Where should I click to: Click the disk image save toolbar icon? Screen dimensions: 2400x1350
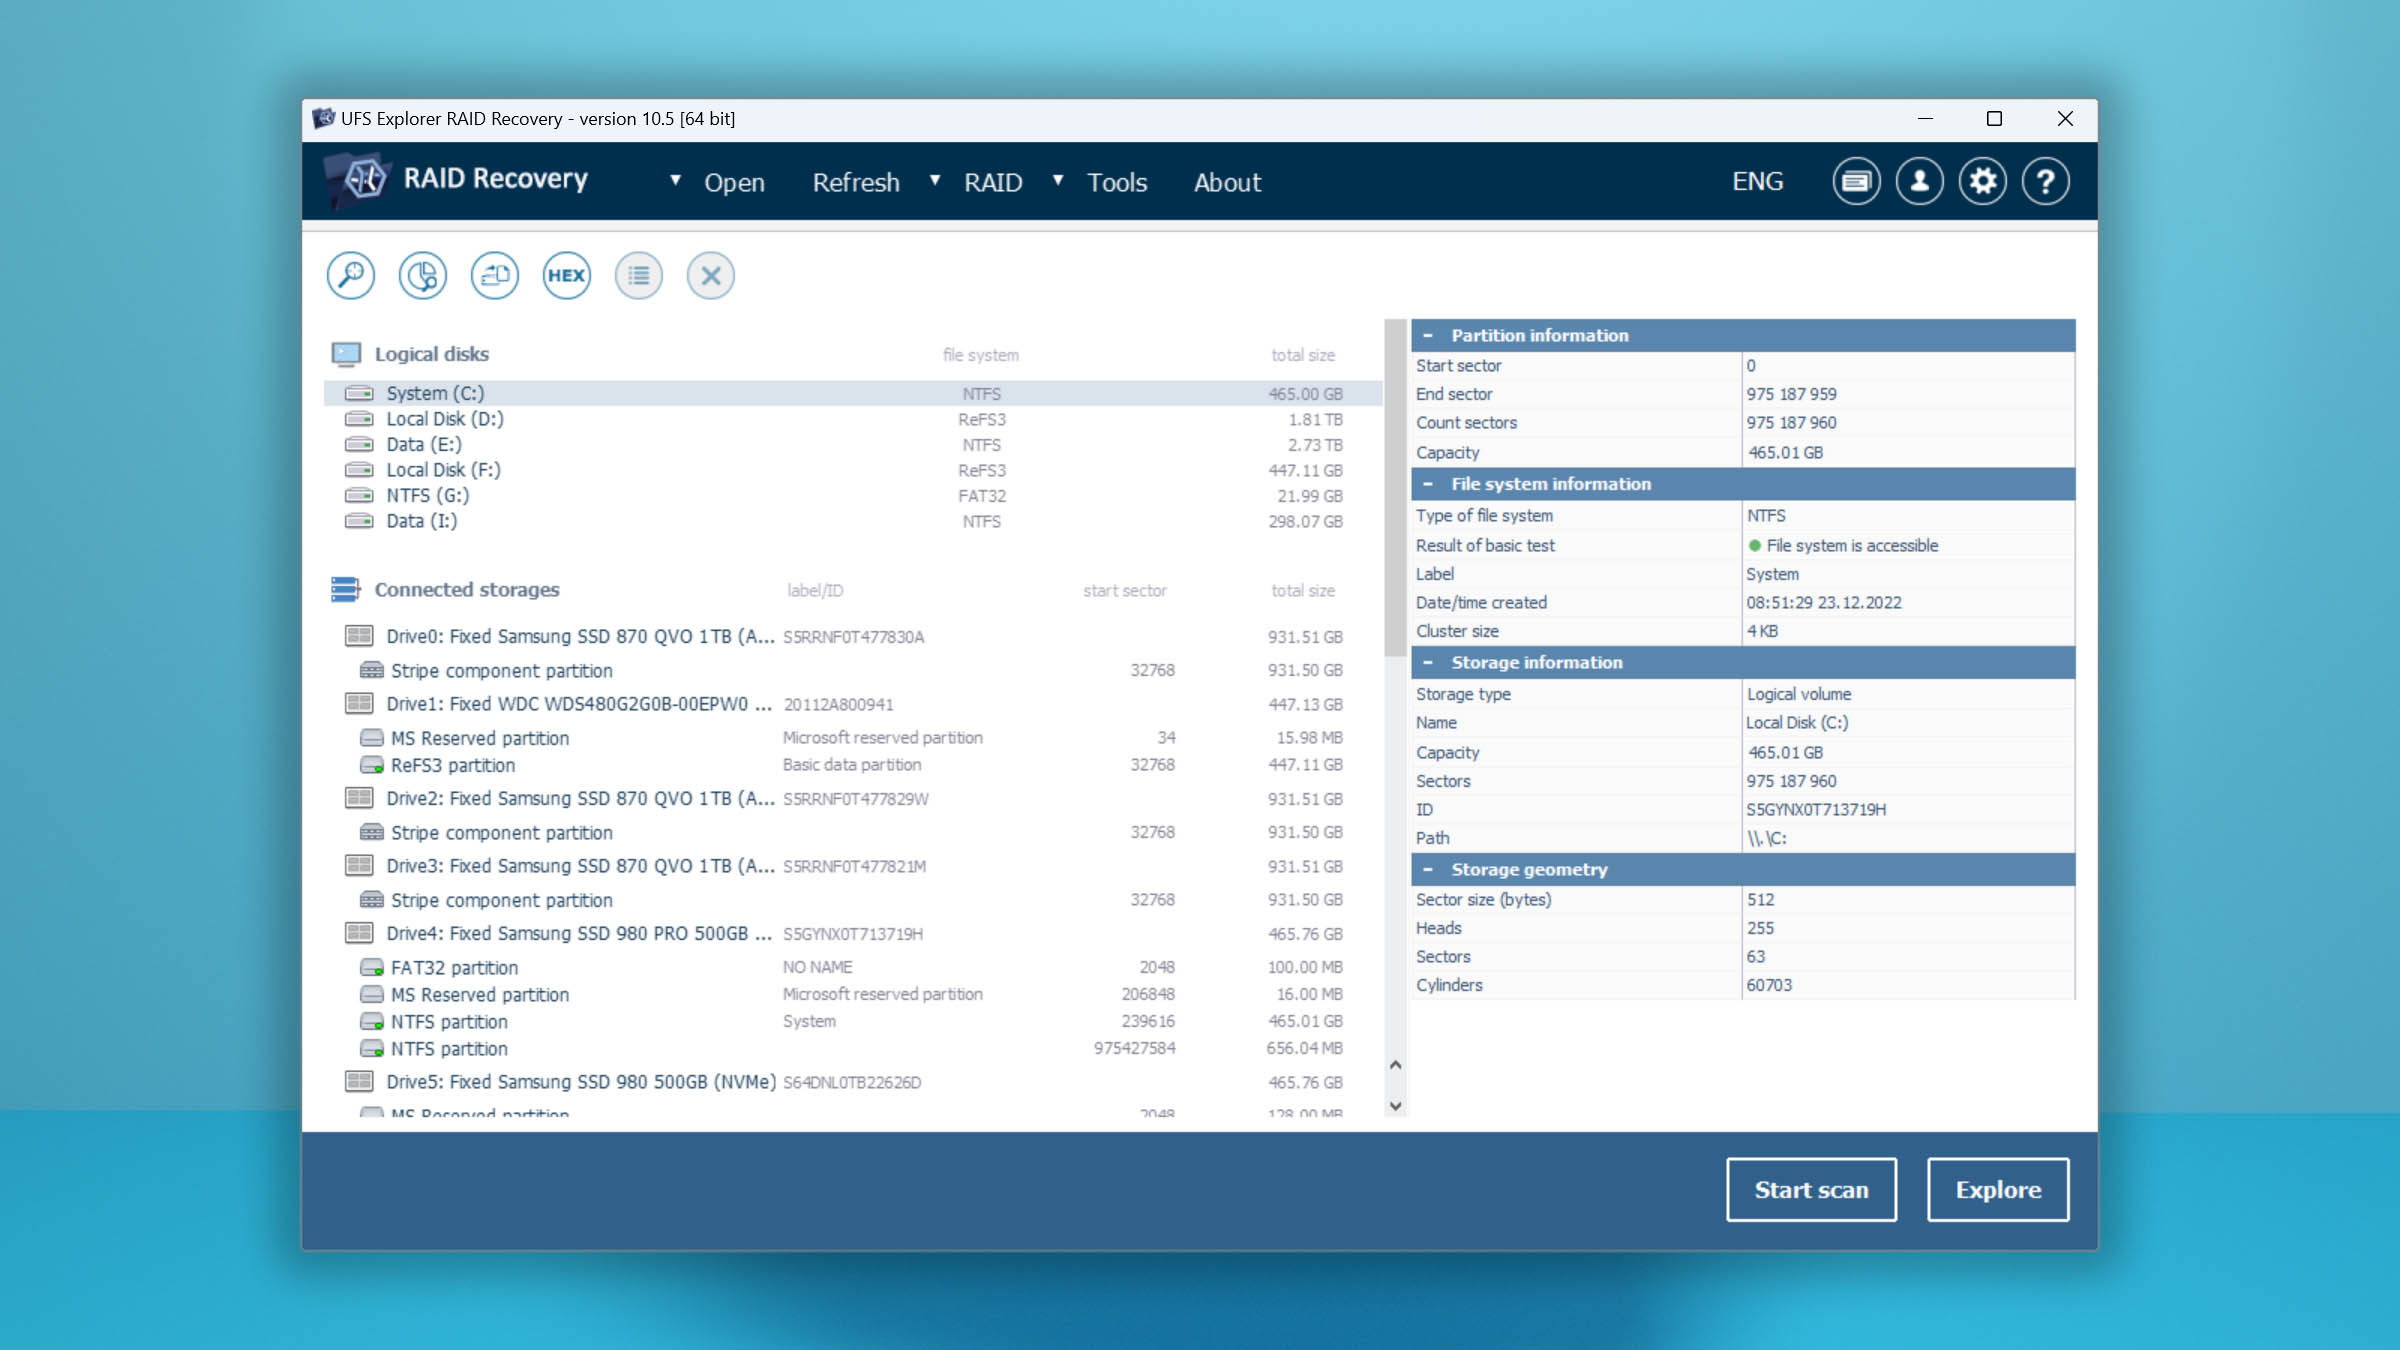tap(495, 275)
